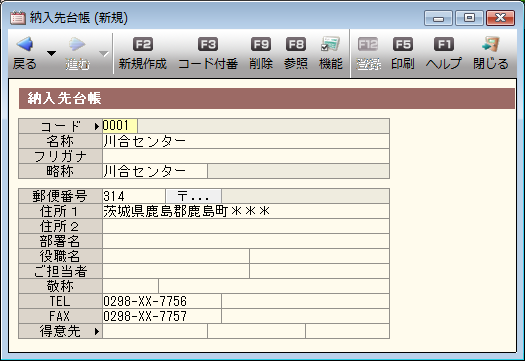Click the TEL row label

click(x=60, y=301)
